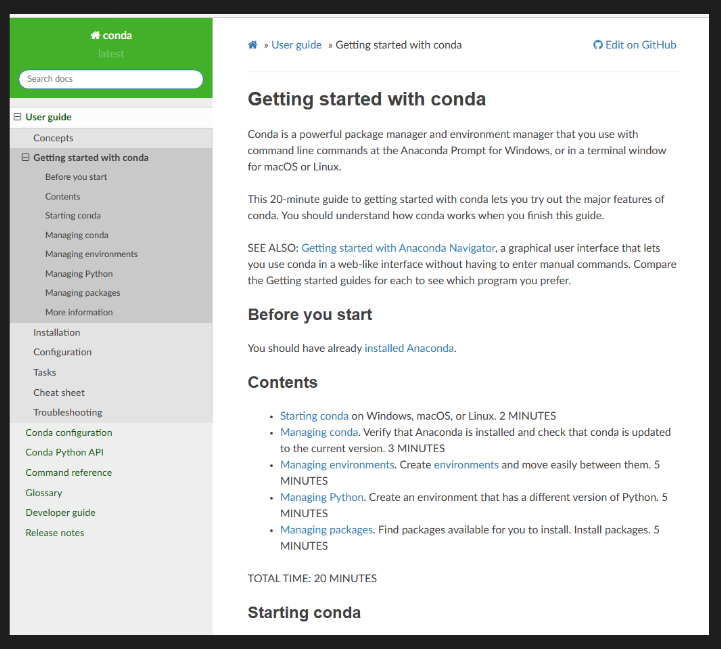Open Installation in sidebar

tap(57, 332)
